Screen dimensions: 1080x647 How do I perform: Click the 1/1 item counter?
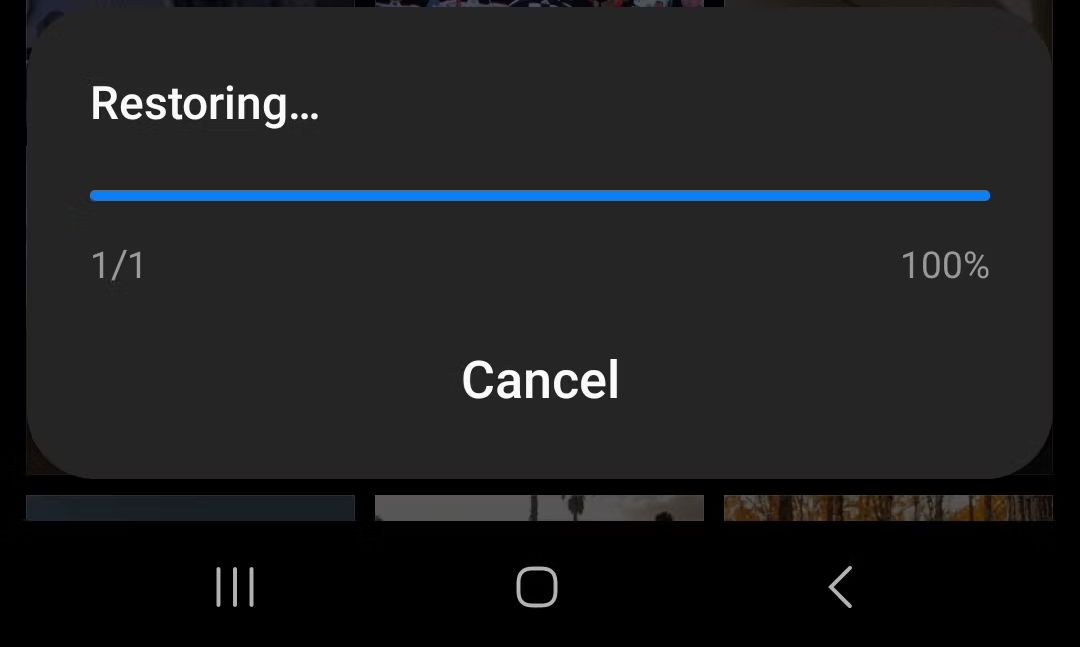click(x=118, y=265)
